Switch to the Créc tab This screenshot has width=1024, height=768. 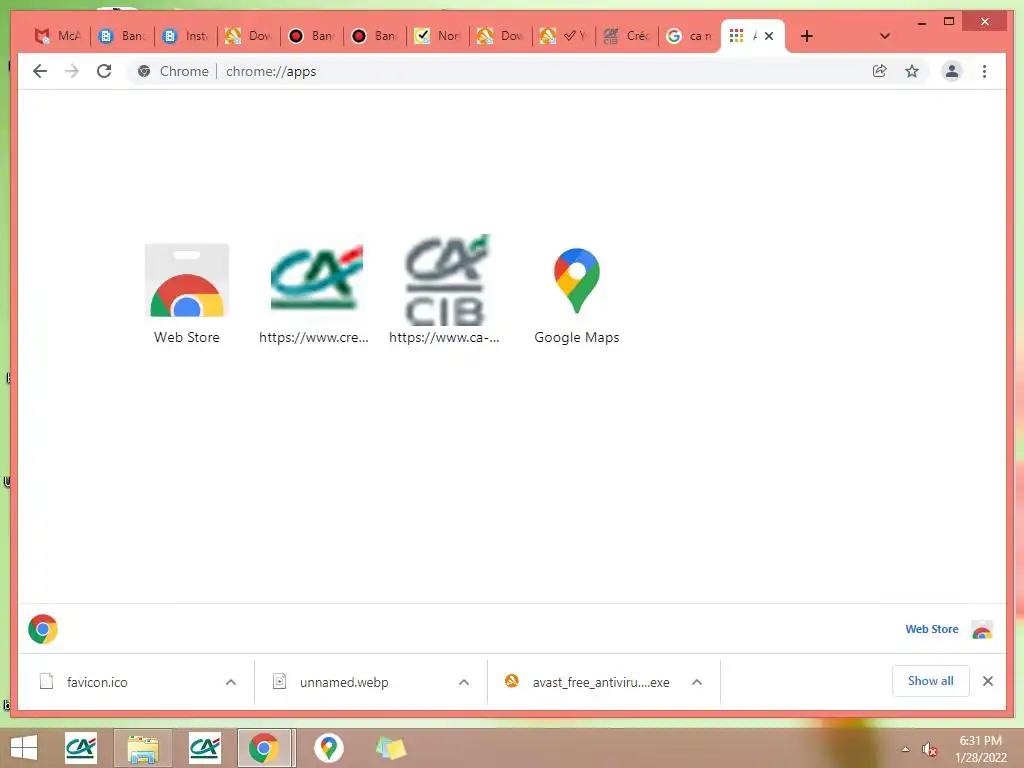tap(628, 36)
